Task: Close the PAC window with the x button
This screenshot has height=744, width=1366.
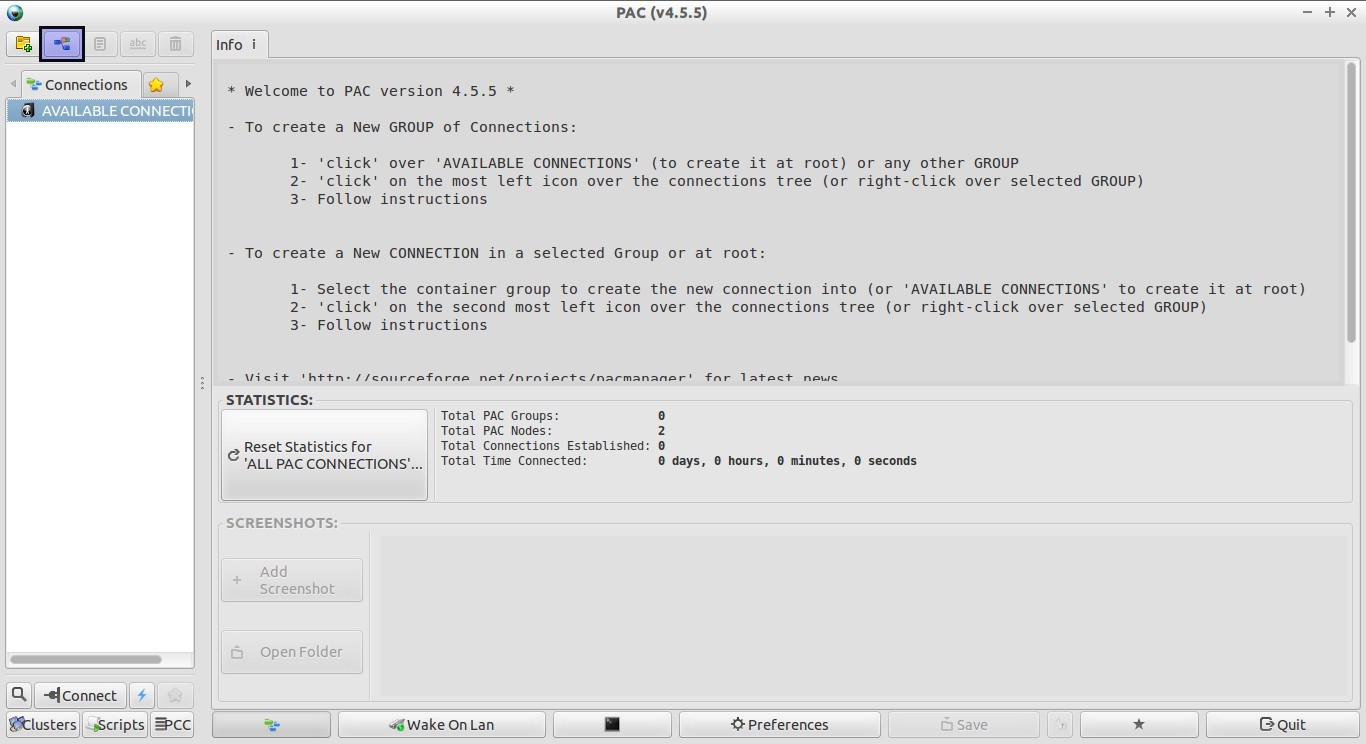Action: tap(1350, 12)
